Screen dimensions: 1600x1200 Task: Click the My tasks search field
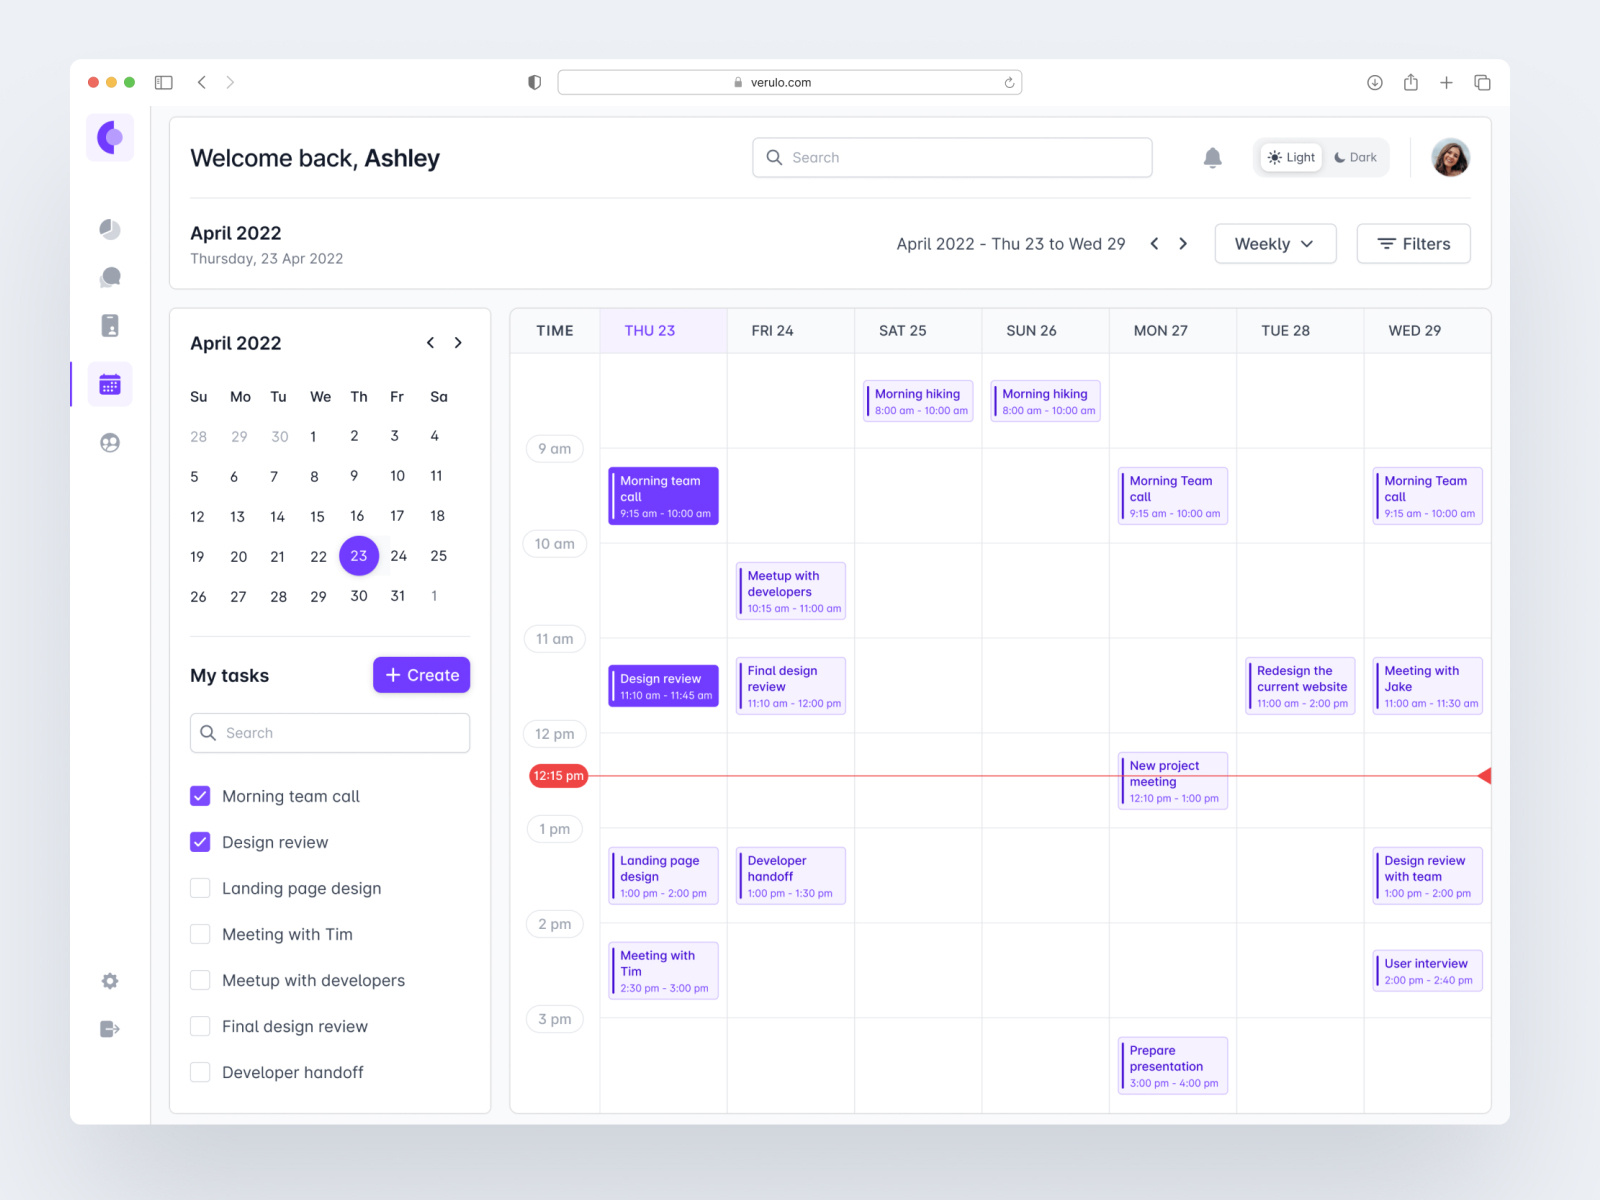click(x=329, y=732)
